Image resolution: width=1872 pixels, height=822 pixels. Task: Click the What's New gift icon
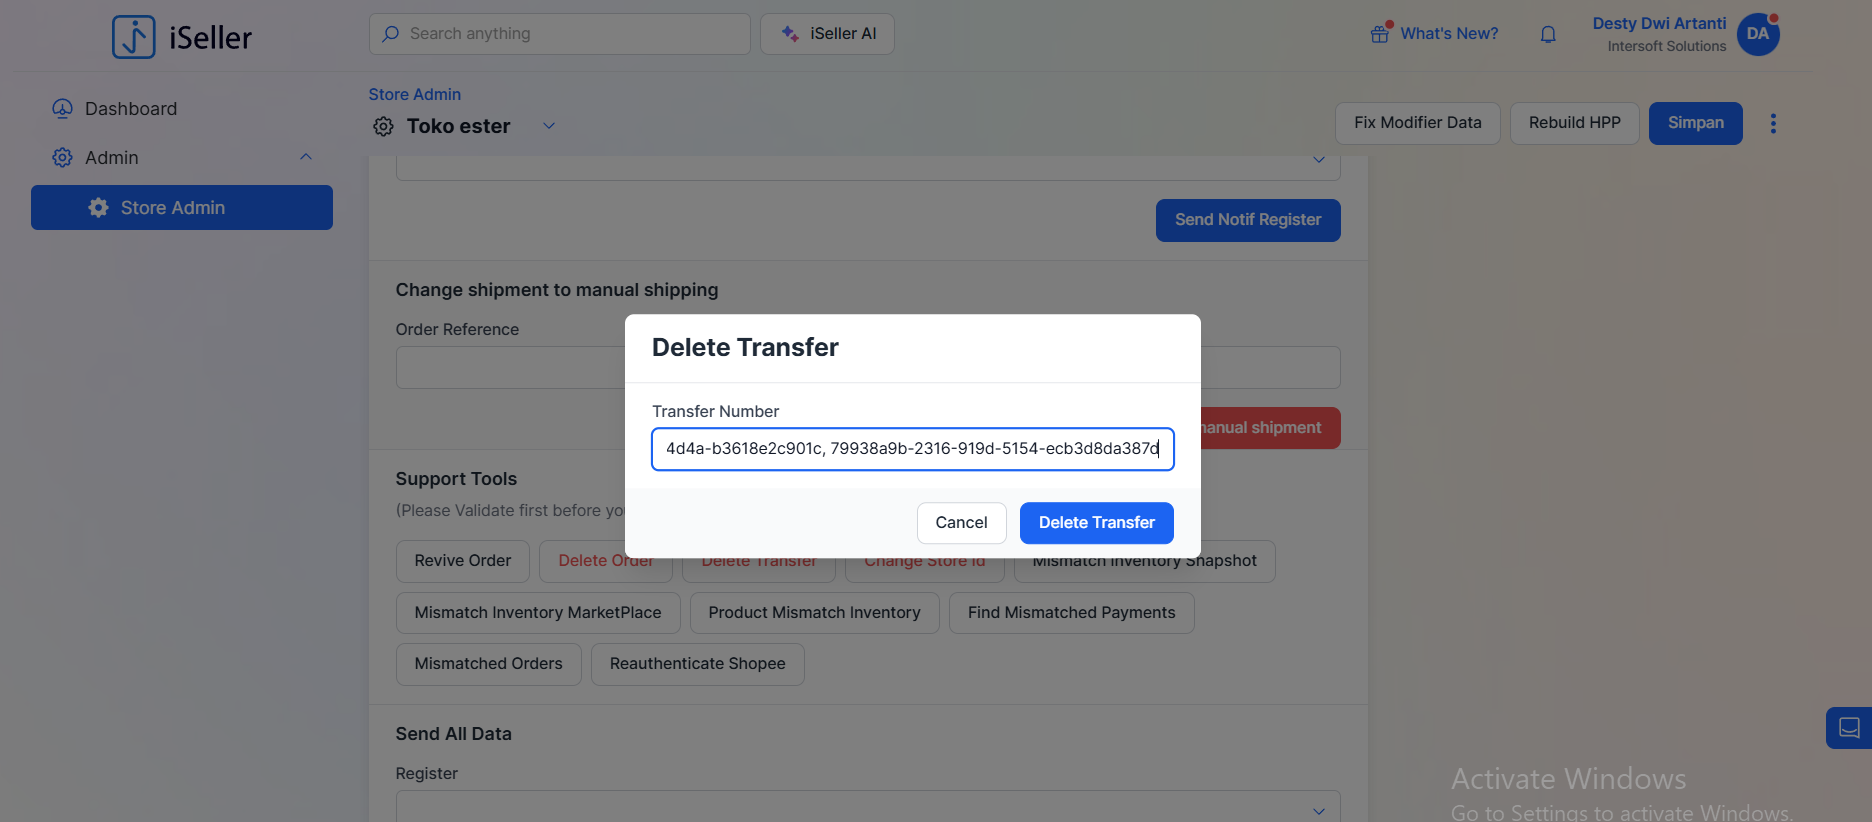tap(1380, 34)
